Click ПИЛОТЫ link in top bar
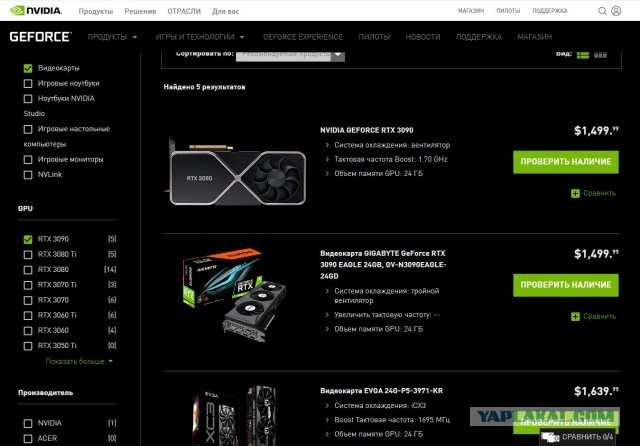 tap(508, 11)
